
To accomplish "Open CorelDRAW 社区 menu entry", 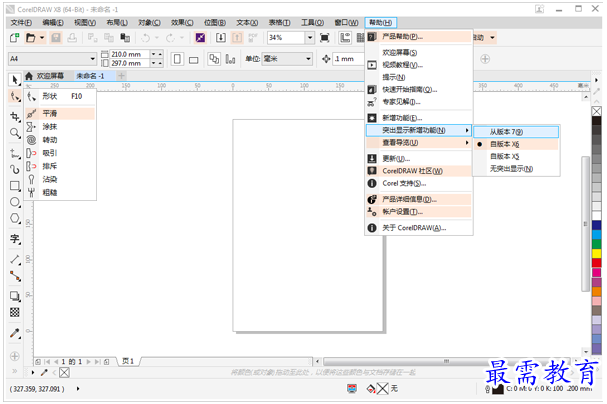I will coord(419,171).
